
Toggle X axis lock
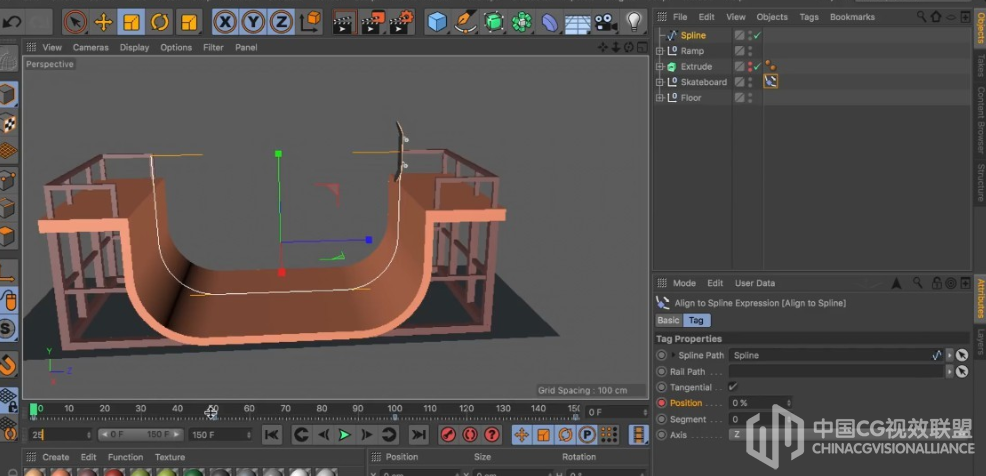(224, 23)
